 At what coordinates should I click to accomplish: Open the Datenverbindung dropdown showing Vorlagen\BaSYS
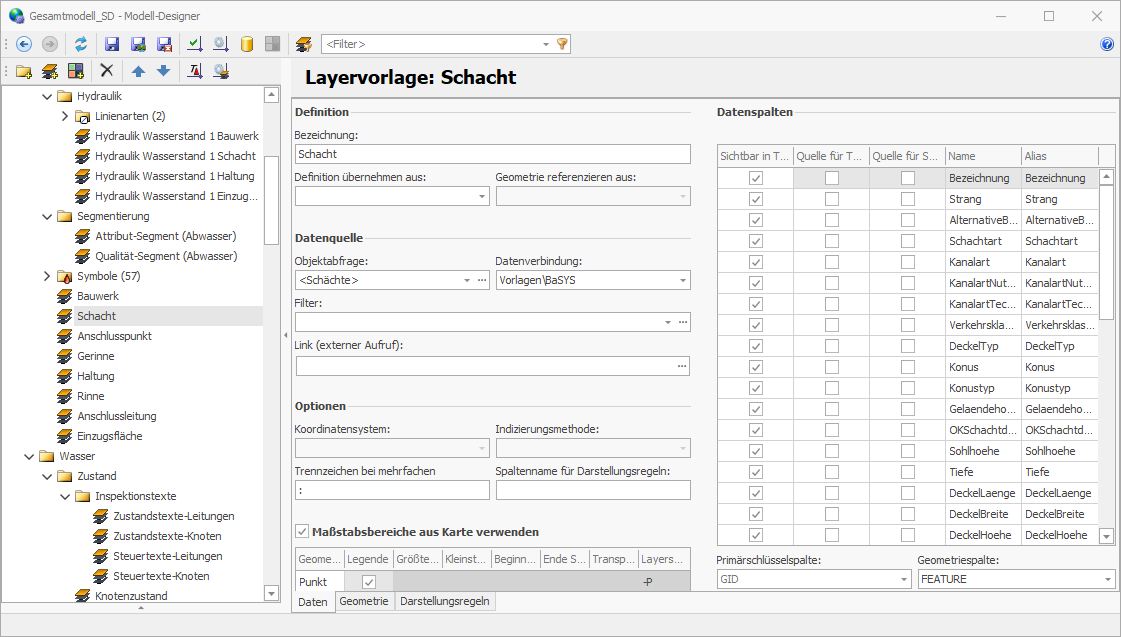click(682, 280)
